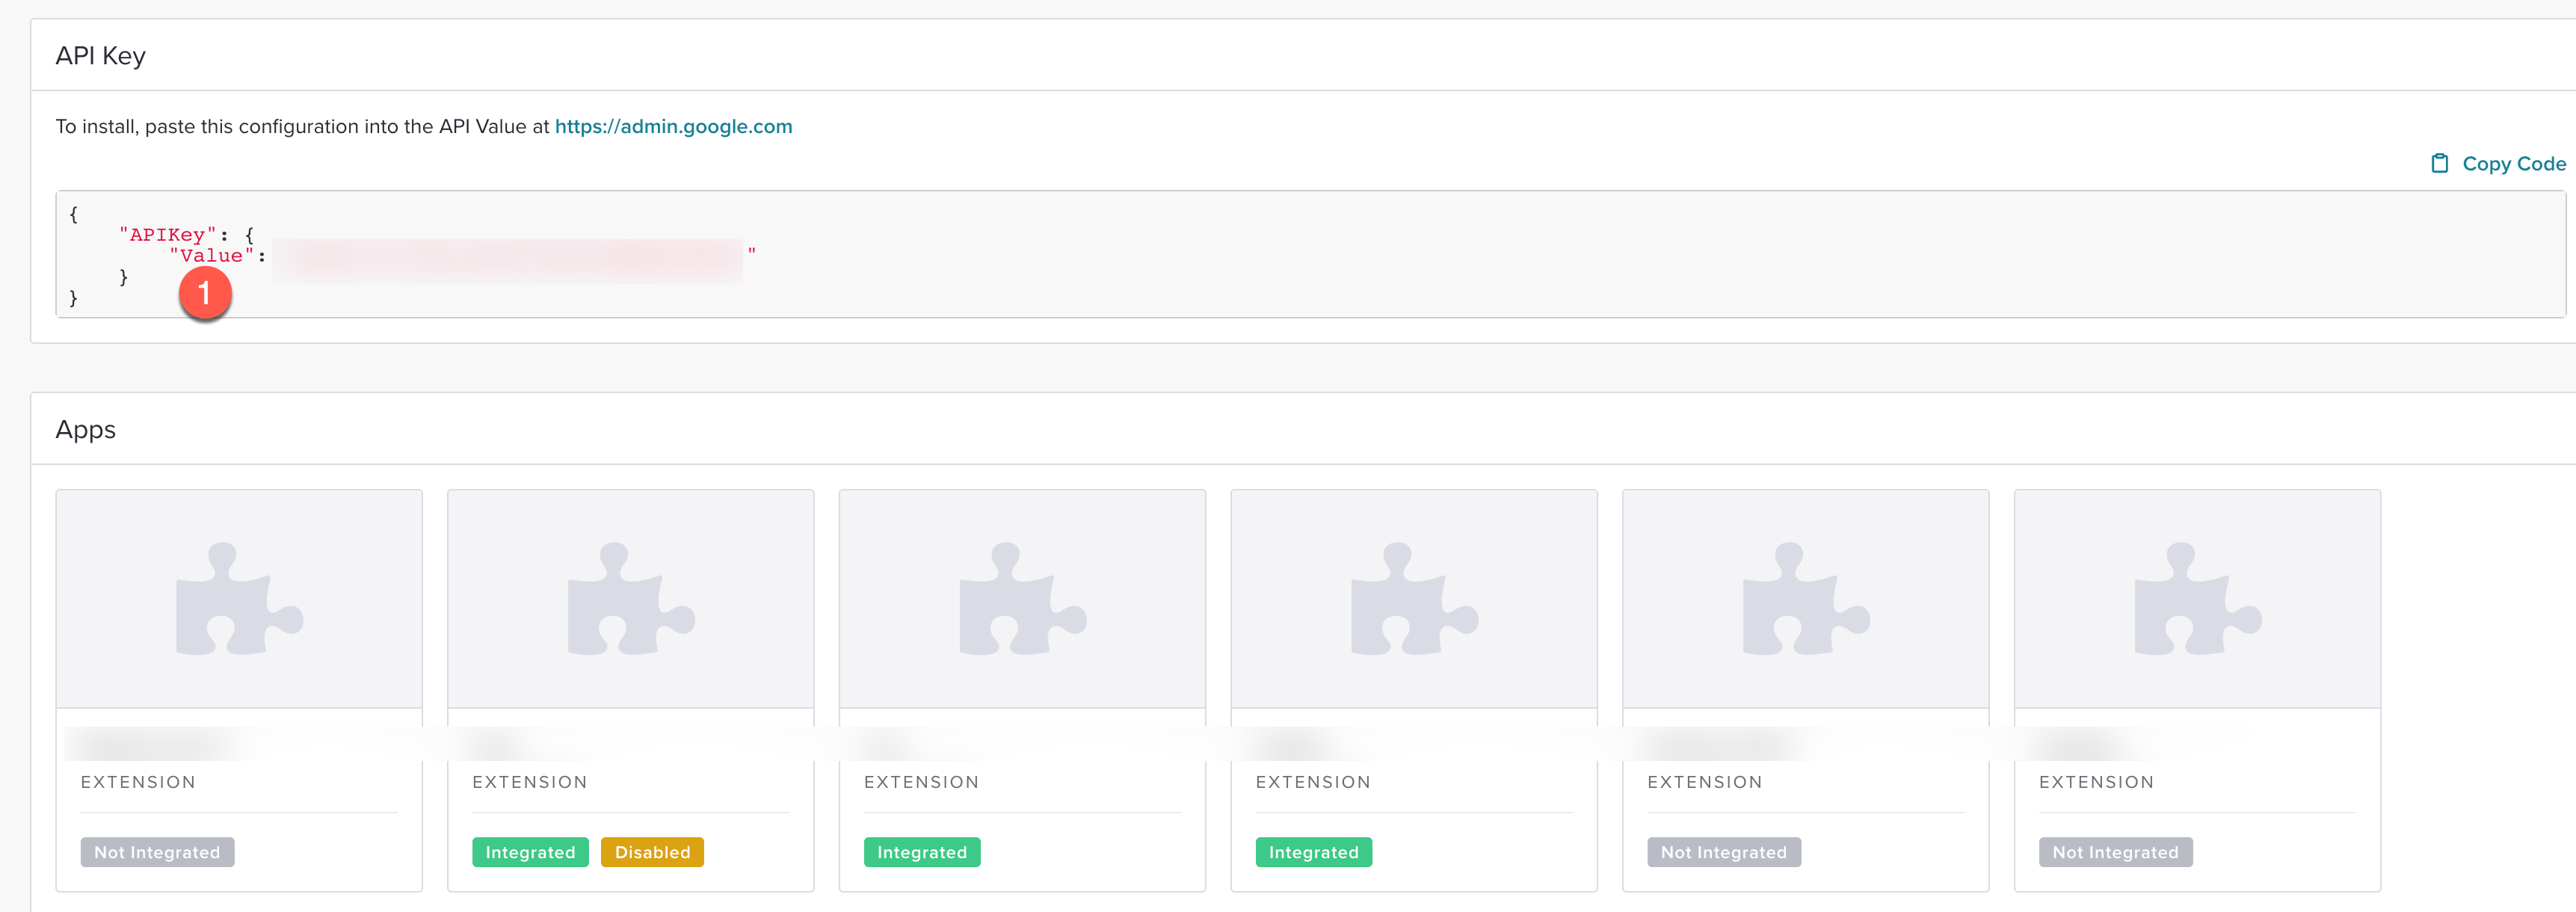Click the Integrated badge next to Disabled

(x=530, y=852)
